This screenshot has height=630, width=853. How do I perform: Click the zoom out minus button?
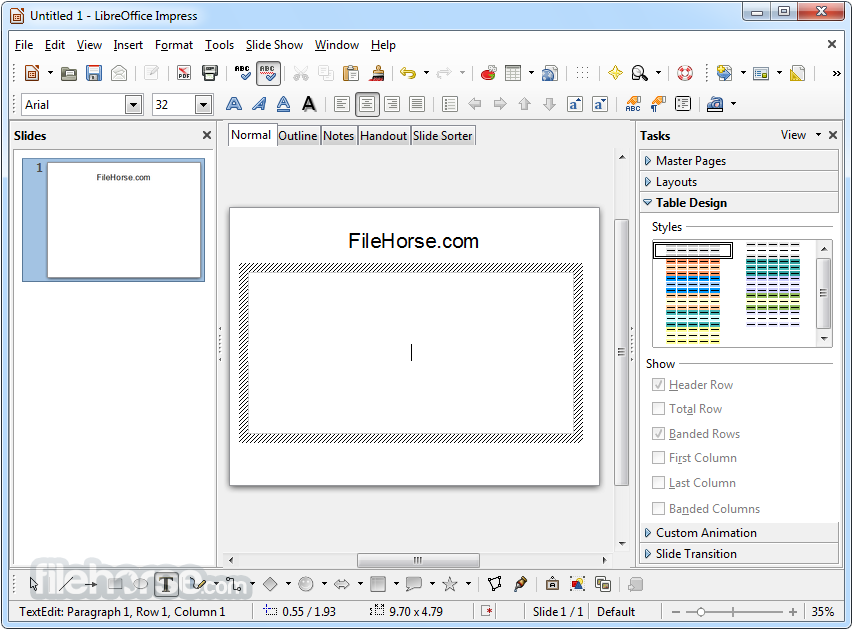(676, 612)
